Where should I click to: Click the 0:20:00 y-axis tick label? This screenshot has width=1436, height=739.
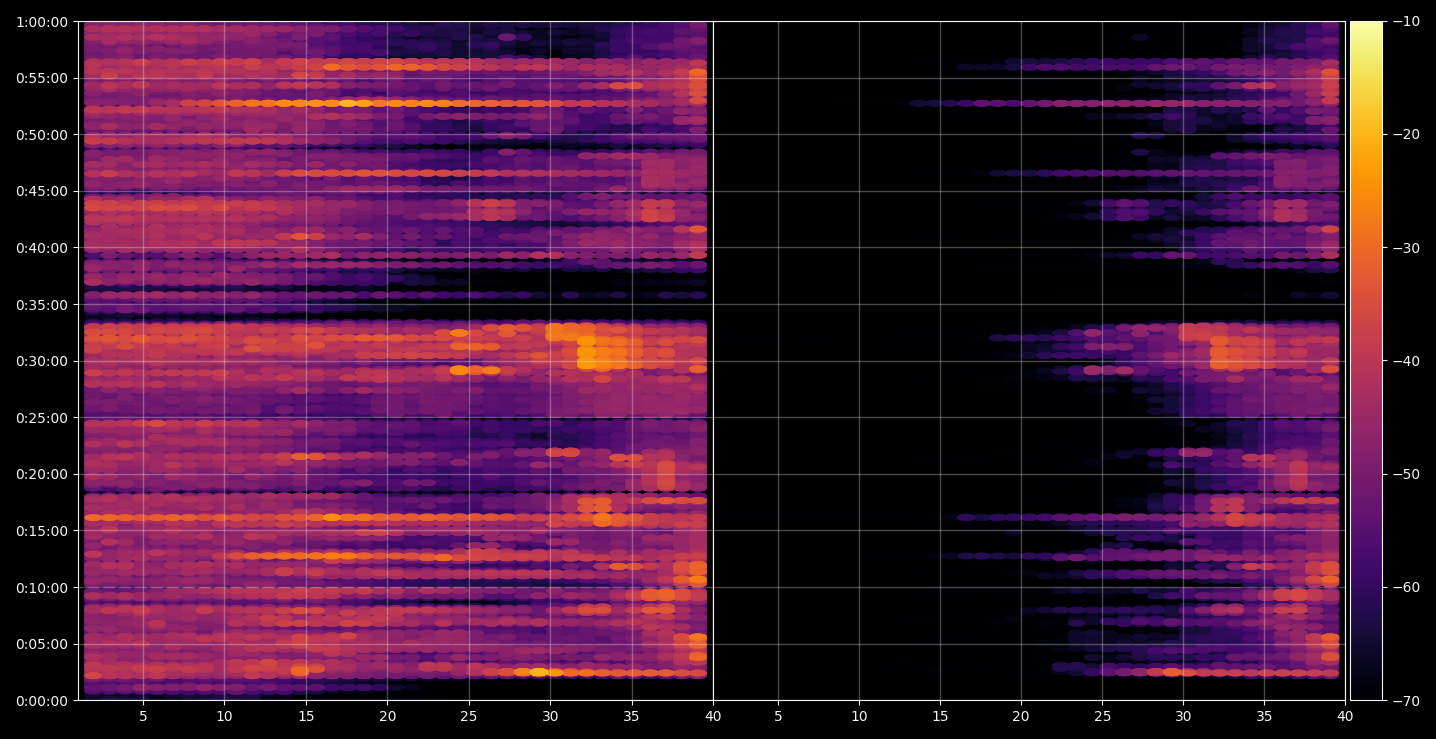42,474
